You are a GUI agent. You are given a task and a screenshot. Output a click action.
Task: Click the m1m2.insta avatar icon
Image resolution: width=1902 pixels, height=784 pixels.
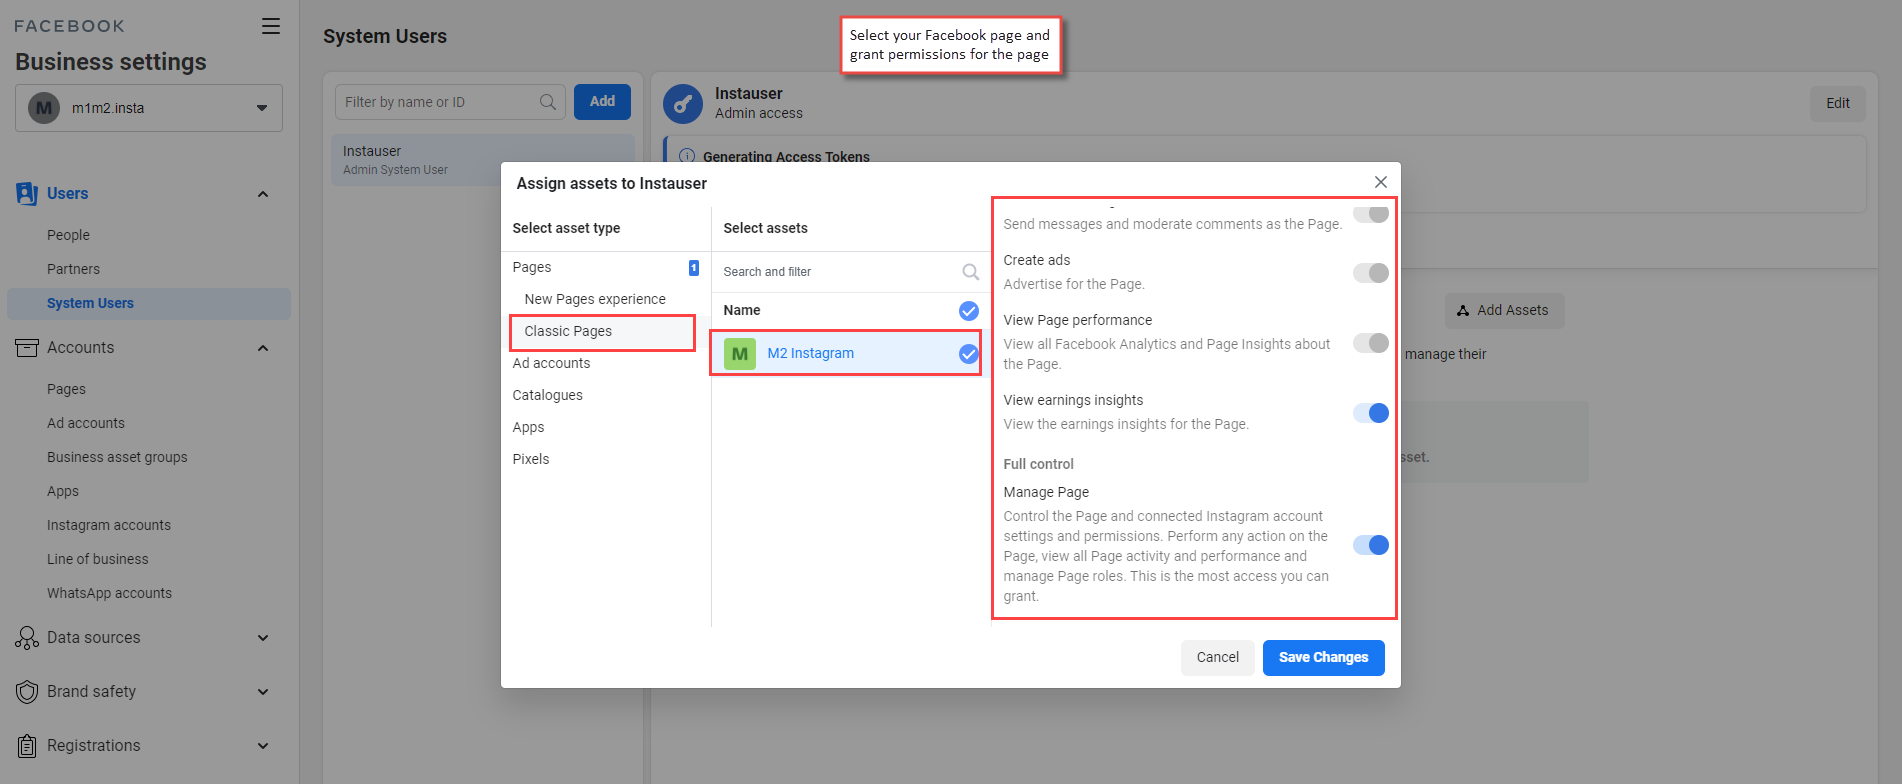(44, 108)
